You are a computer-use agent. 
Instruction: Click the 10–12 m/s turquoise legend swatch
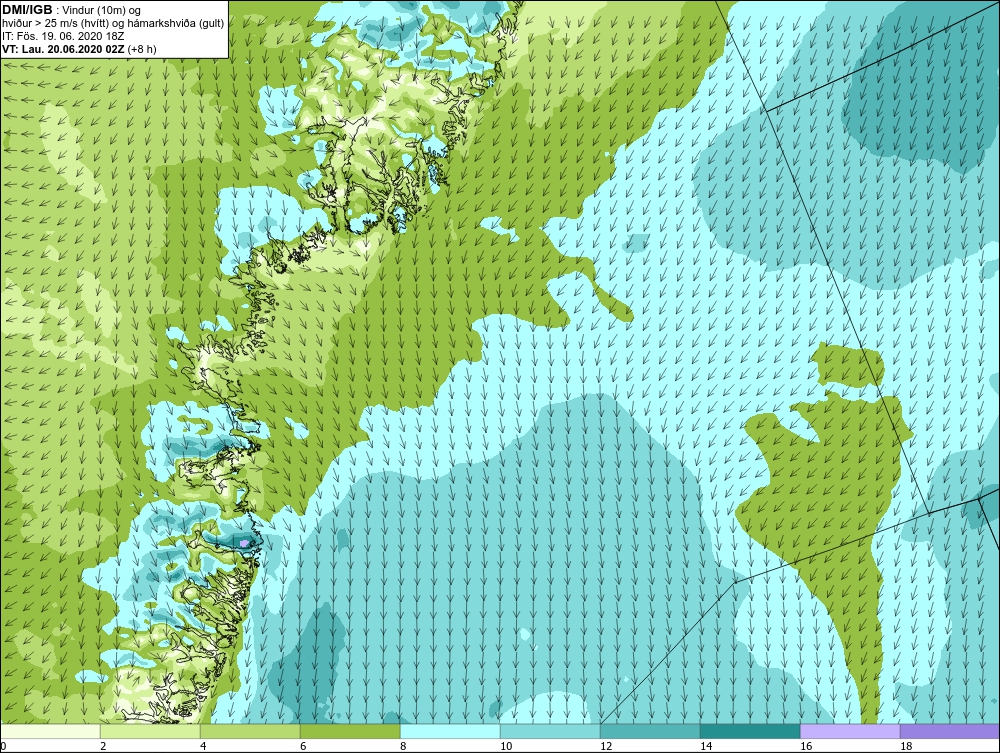[550, 731]
